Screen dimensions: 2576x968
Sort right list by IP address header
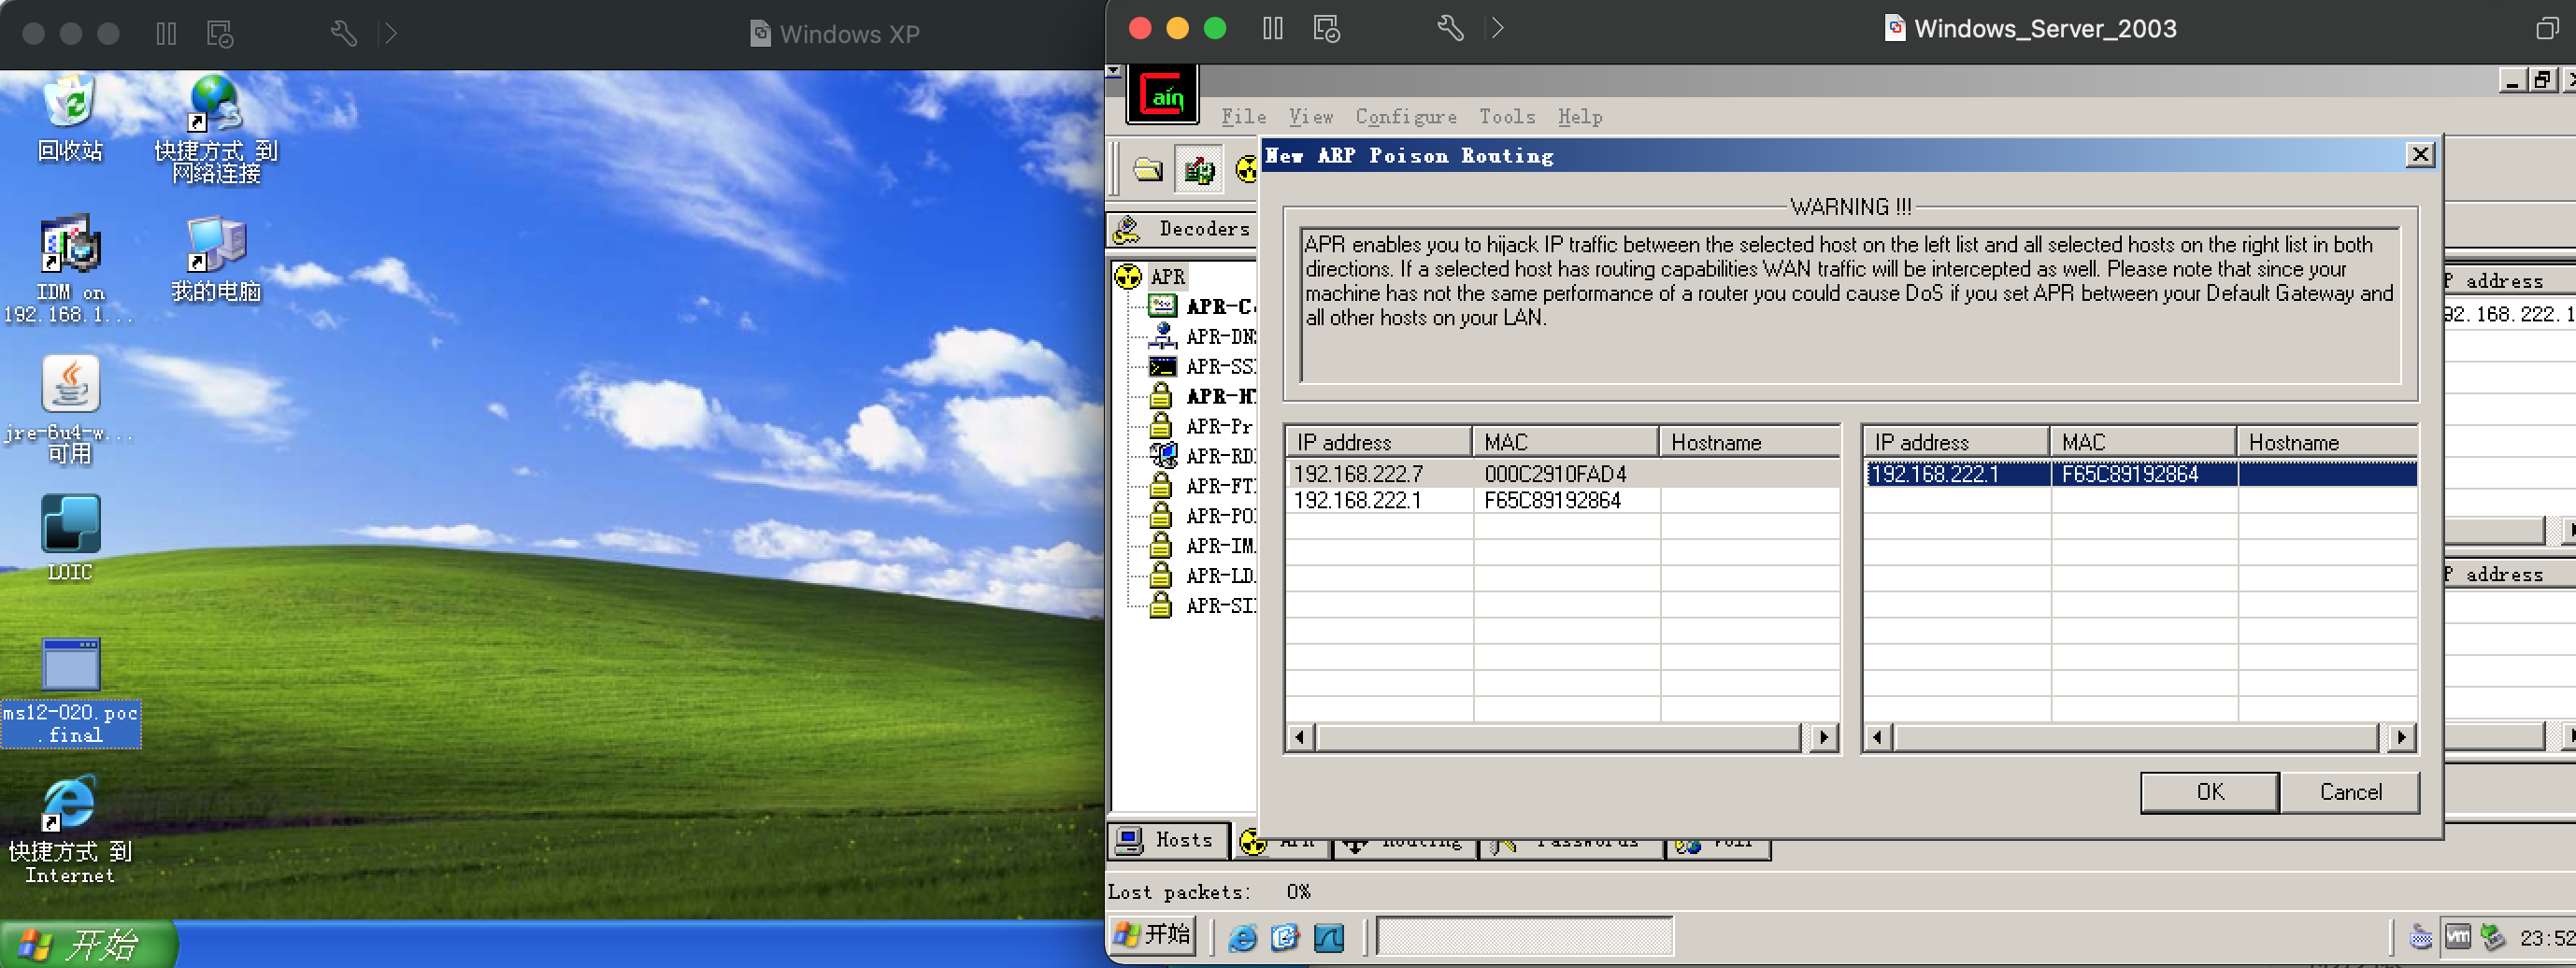click(x=1956, y=442)
